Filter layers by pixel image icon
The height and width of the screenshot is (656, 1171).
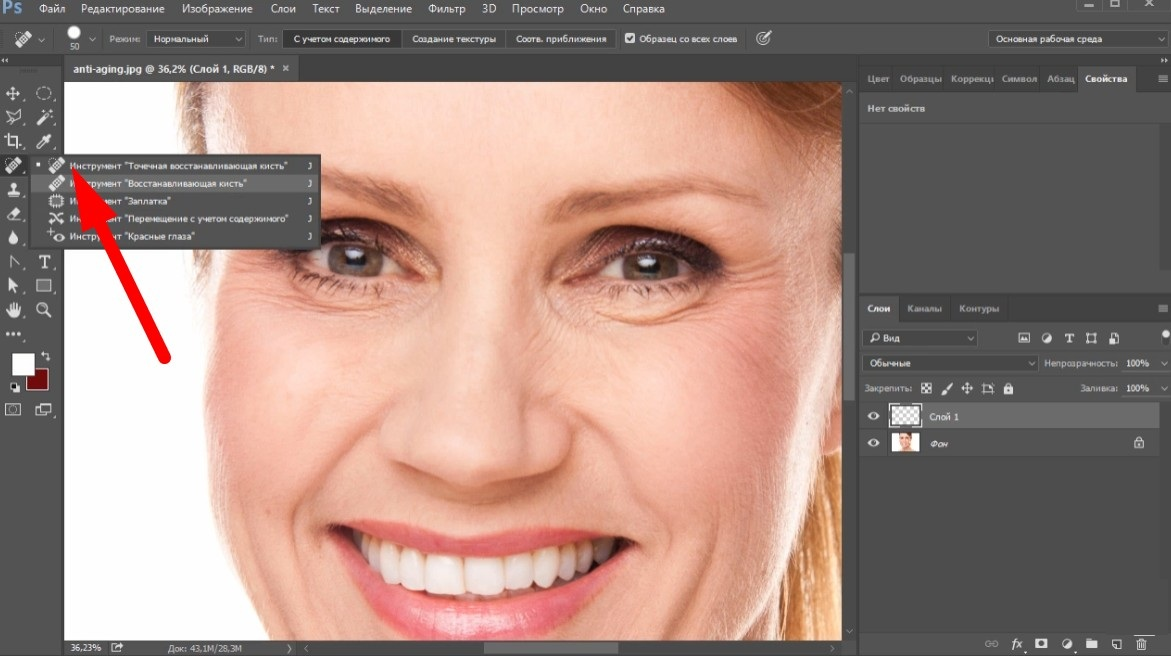click(x=1024, y=338)
